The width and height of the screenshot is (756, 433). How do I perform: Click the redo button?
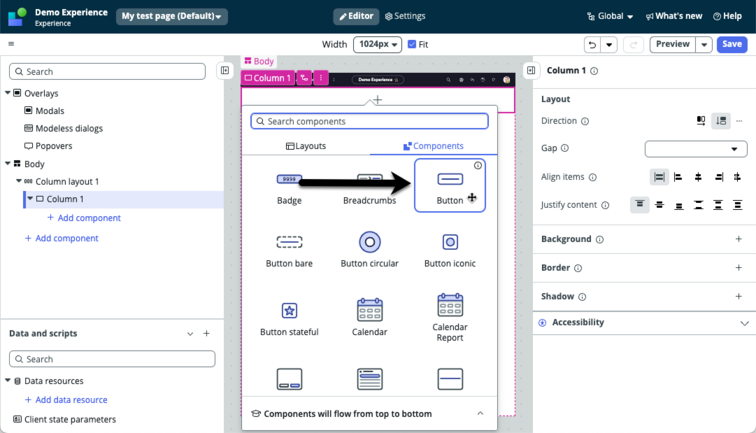pyautogui.click(x=633, y=44)
